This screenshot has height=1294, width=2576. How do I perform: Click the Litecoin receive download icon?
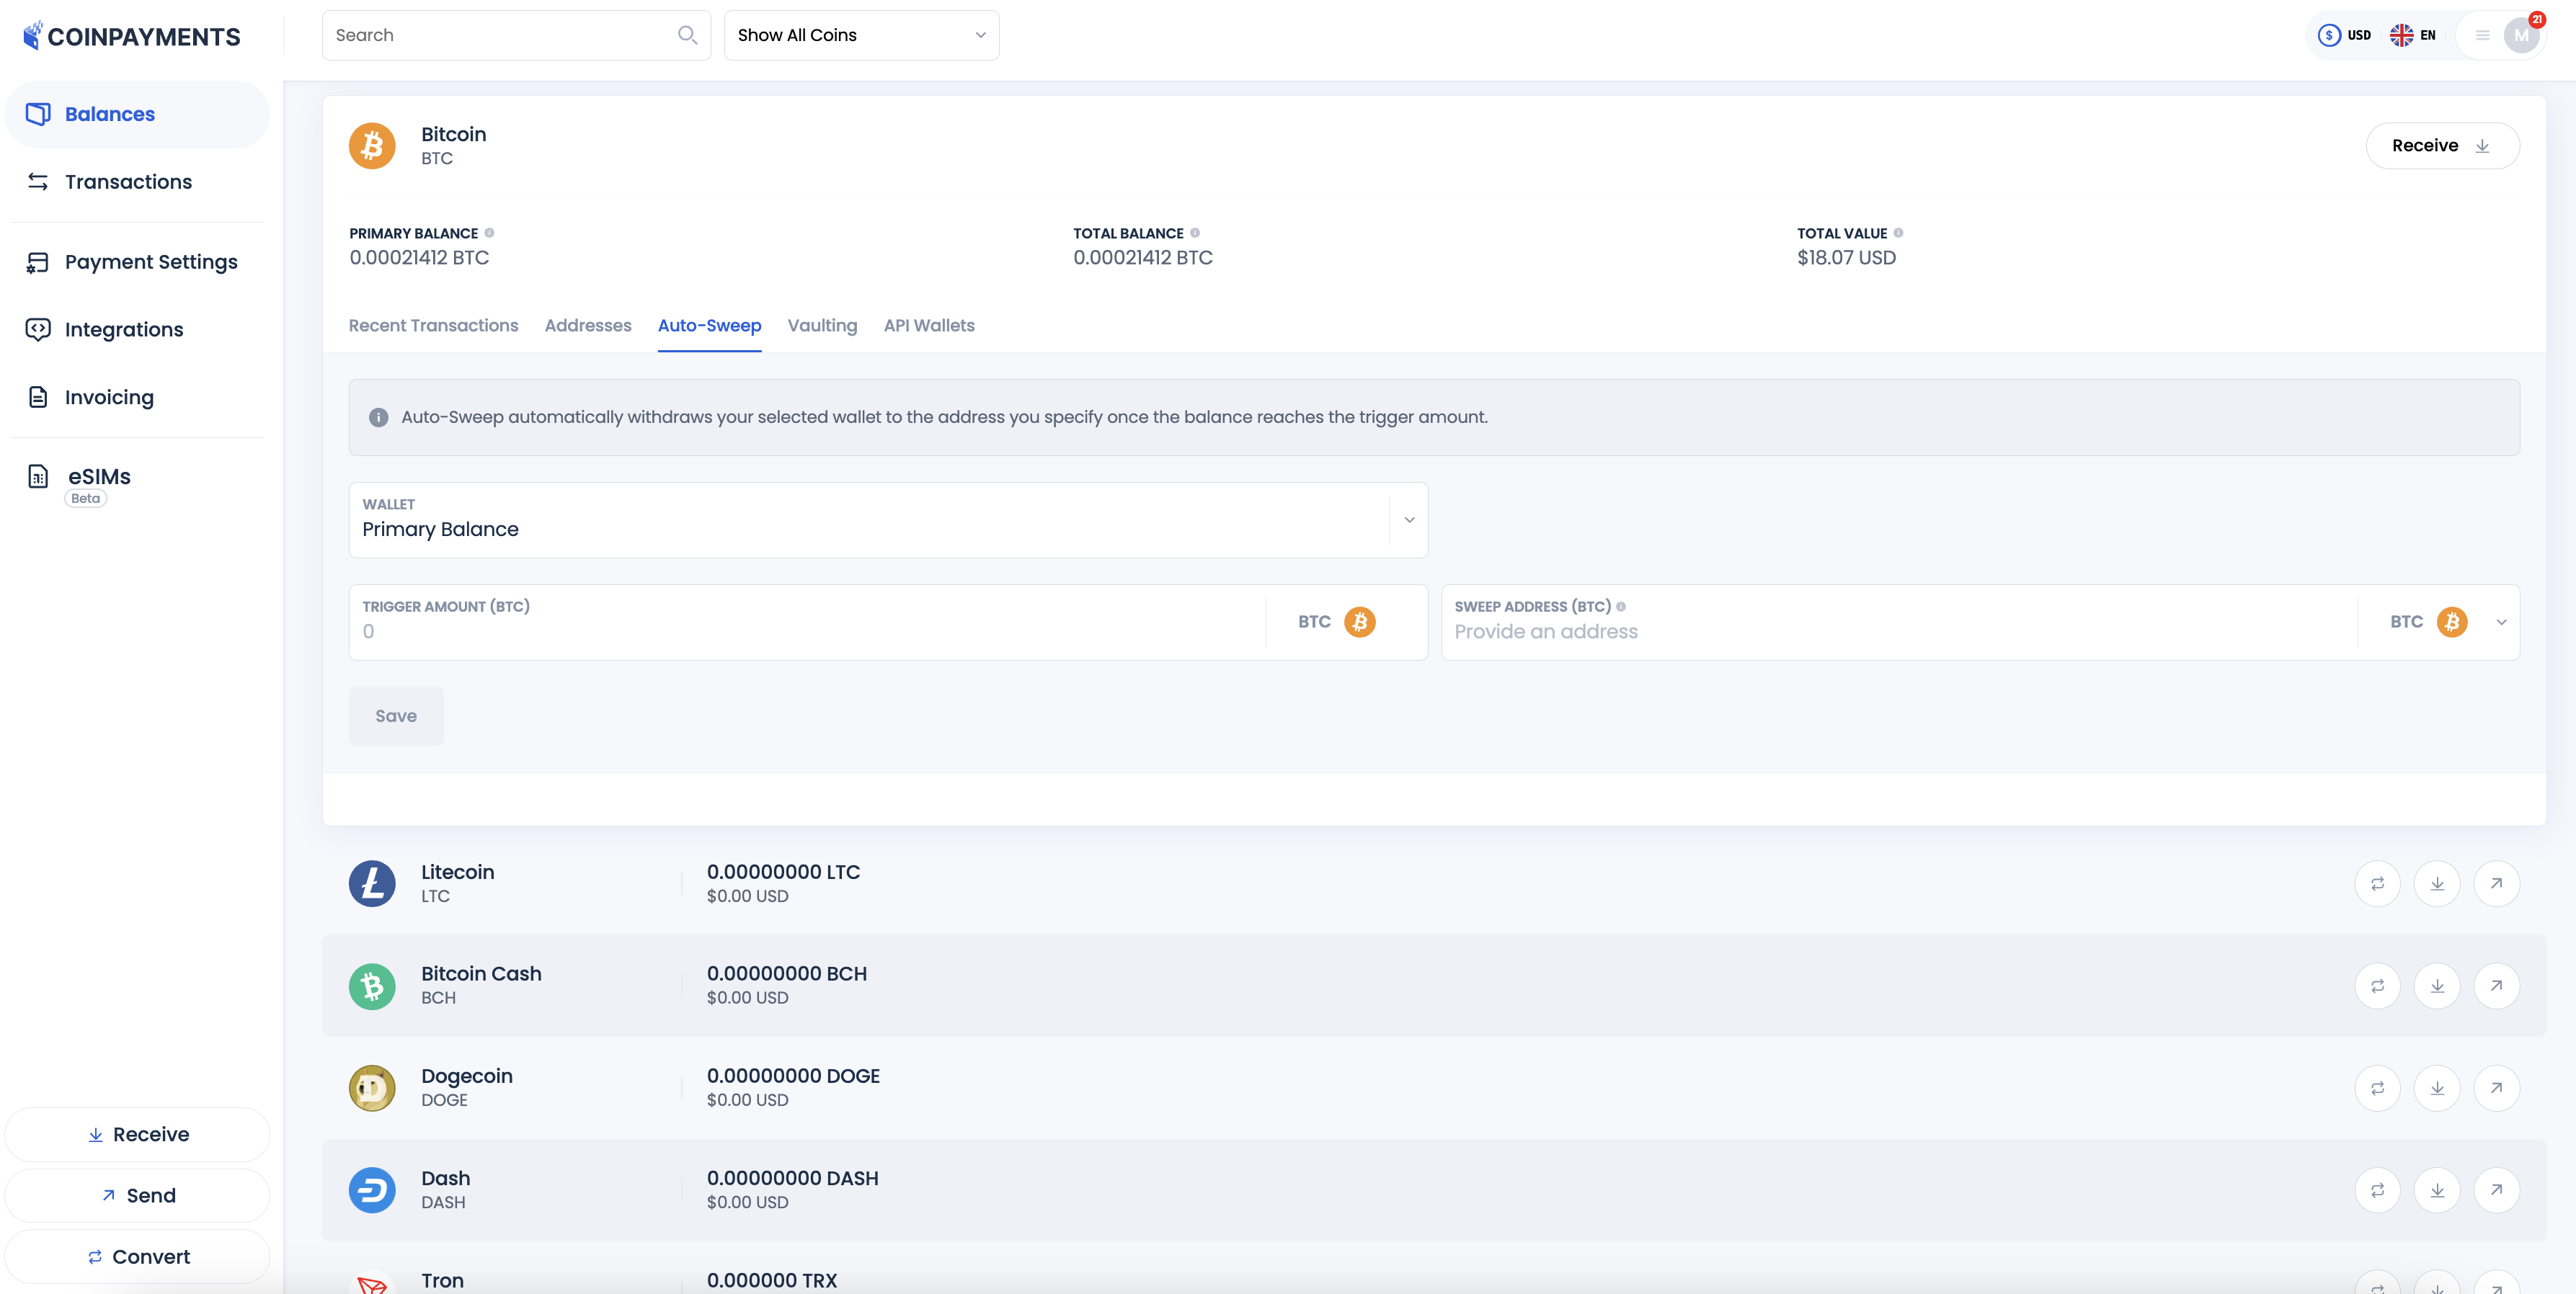(2437, 884)
